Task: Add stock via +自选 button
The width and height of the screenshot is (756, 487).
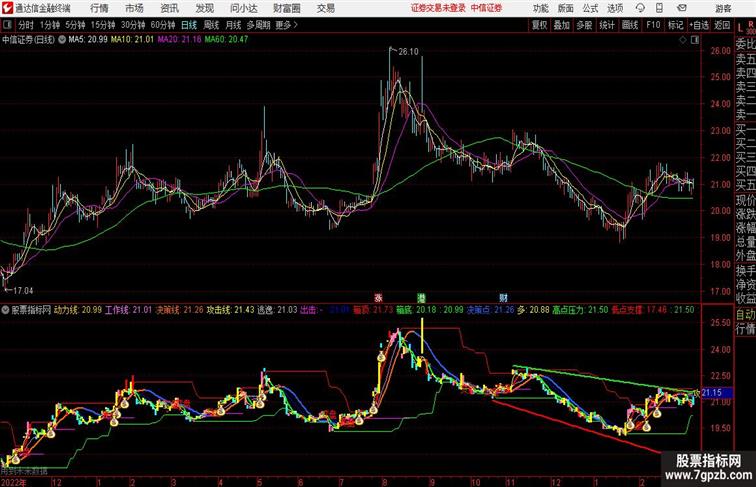Action: (x=699, y=25)
